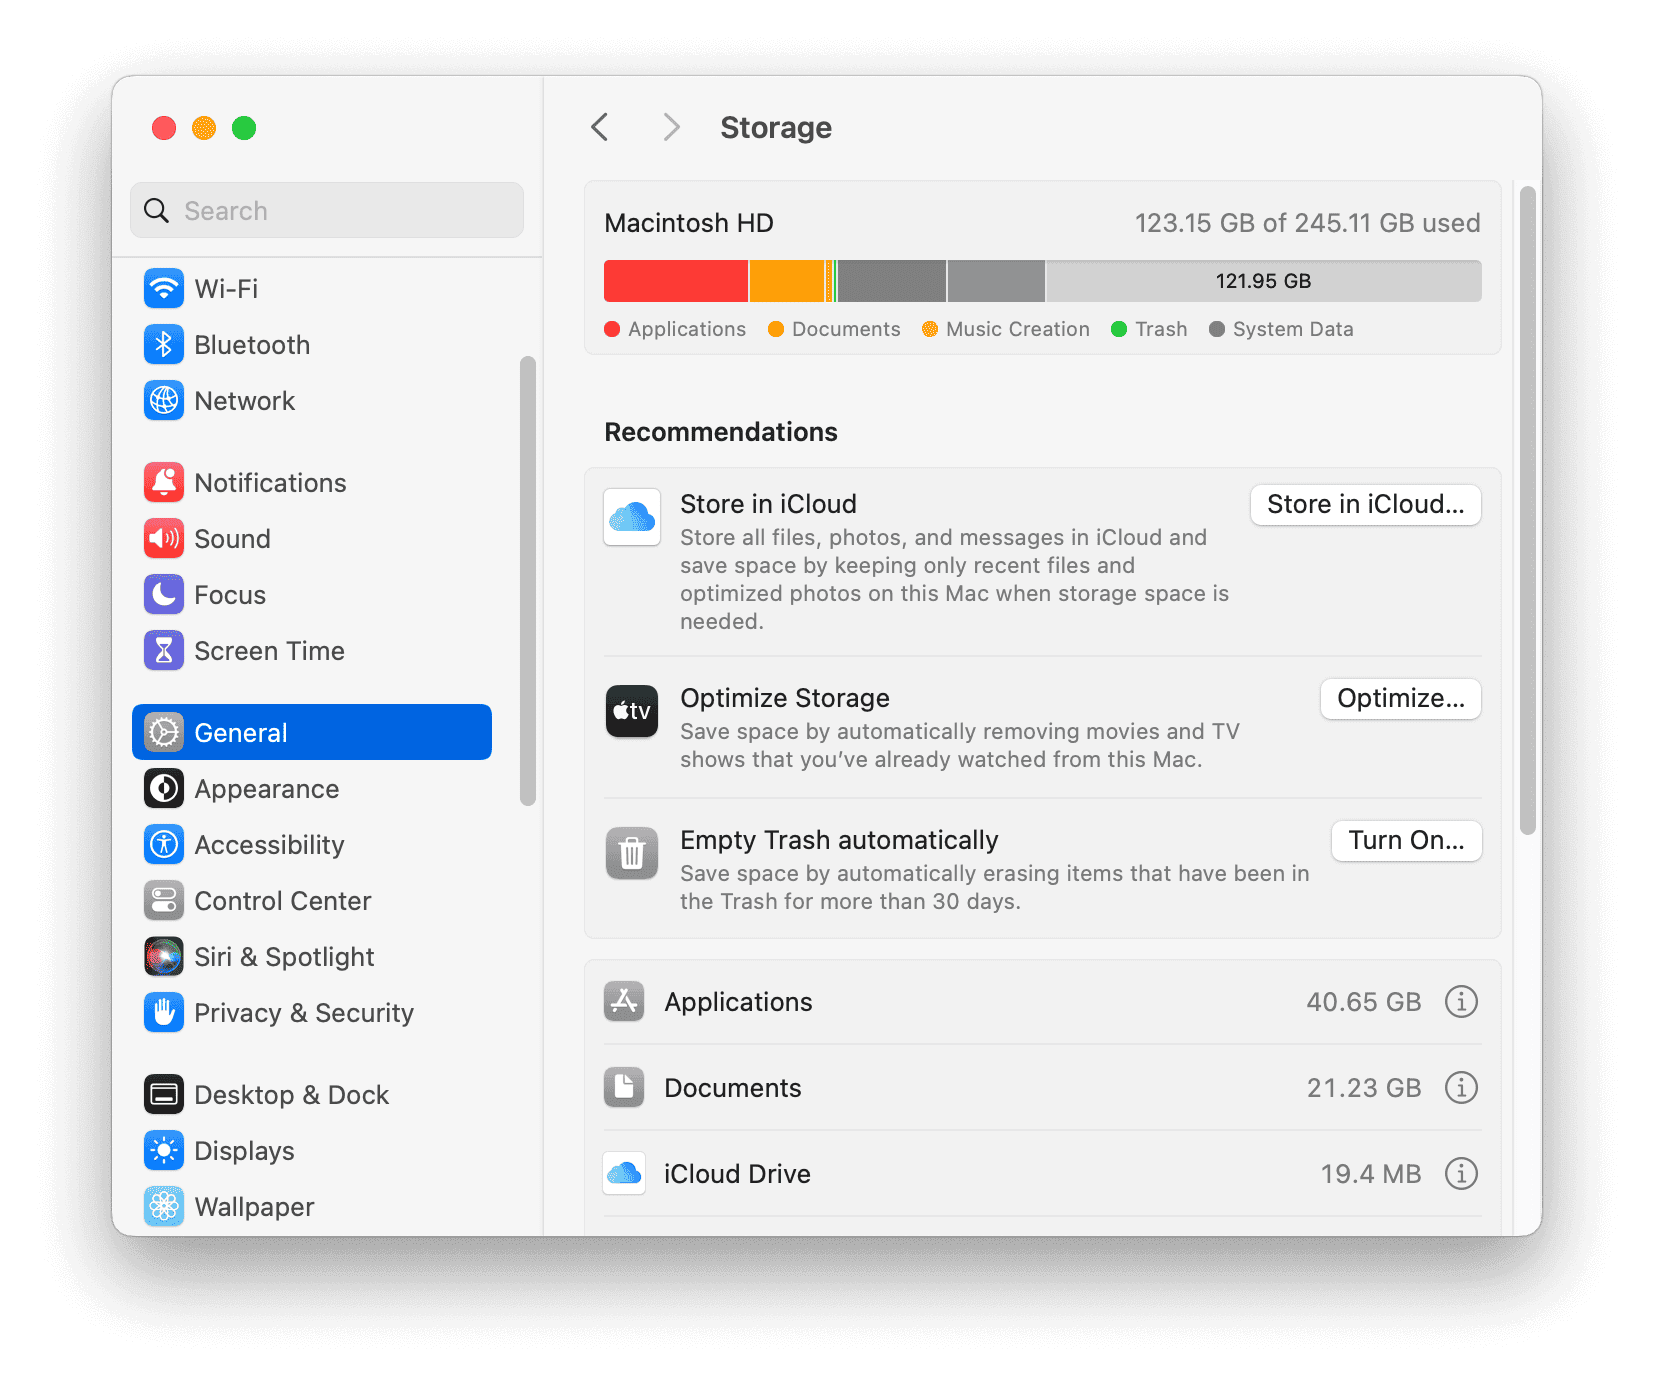Click the 19.4 MB iCloud Drive size
Image resolution: width=1654 pixels, height=1384 pixels.
pyautogui.click(x=1371, y=1174)
